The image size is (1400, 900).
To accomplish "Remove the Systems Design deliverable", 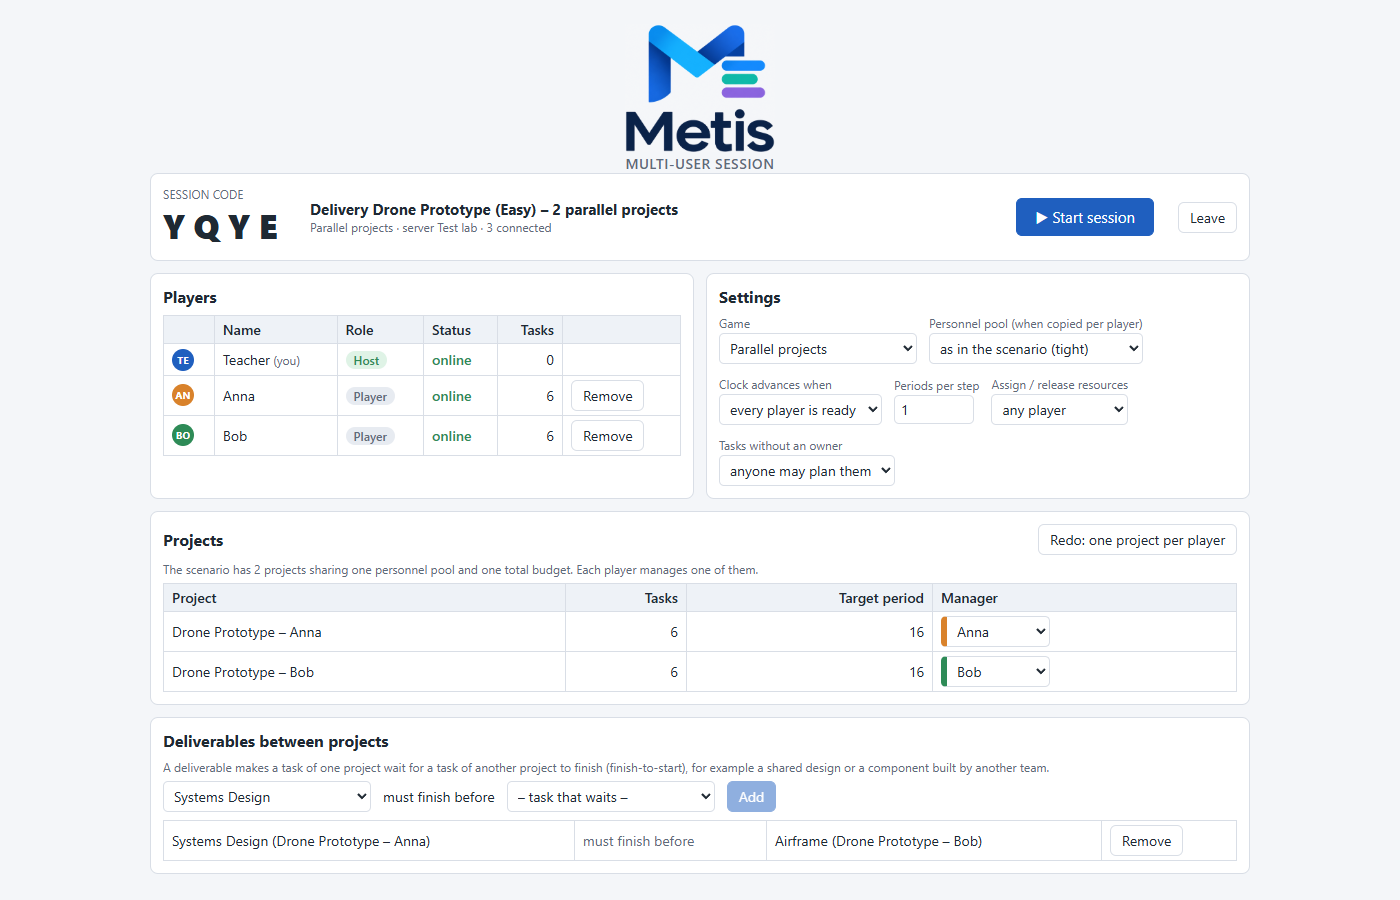I will [x=1146, y=841].
